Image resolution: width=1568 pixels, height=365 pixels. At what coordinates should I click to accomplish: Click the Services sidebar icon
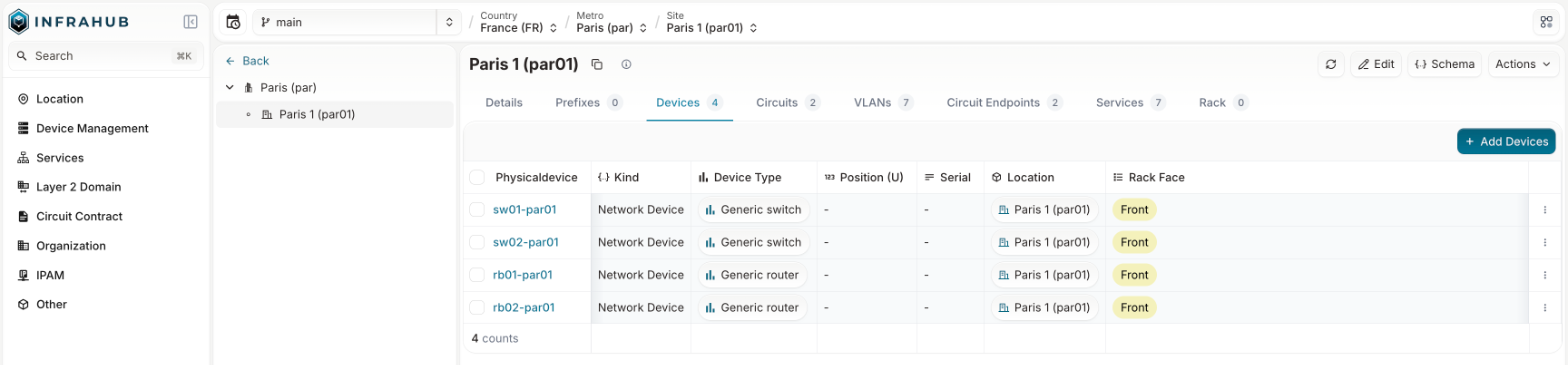coord(23,158)
